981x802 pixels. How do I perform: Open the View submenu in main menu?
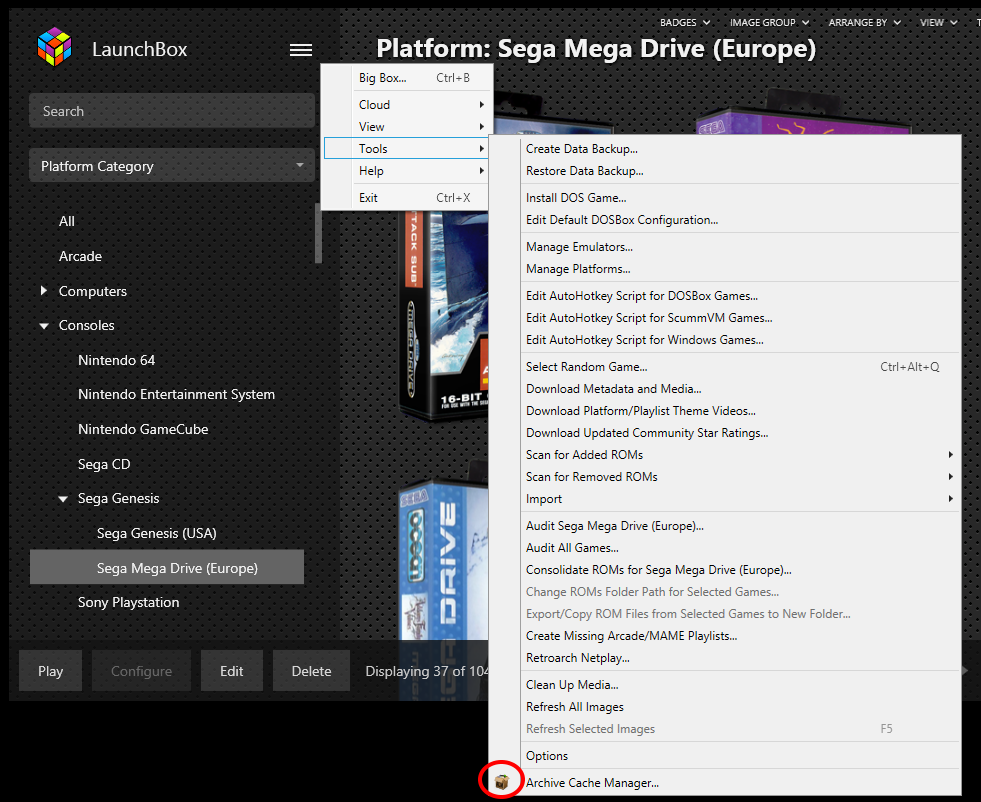click(407, 126)
